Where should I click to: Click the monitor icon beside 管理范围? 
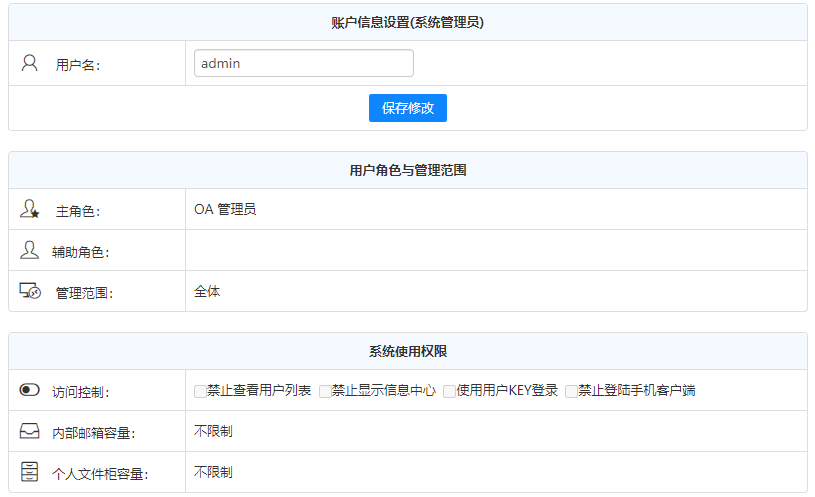[30, 291]
